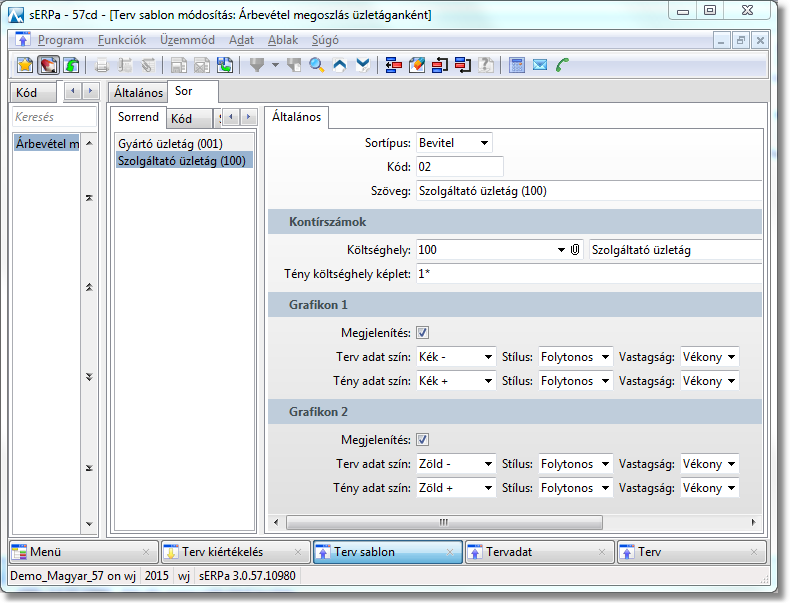Click the envelope mail icon

540,65
